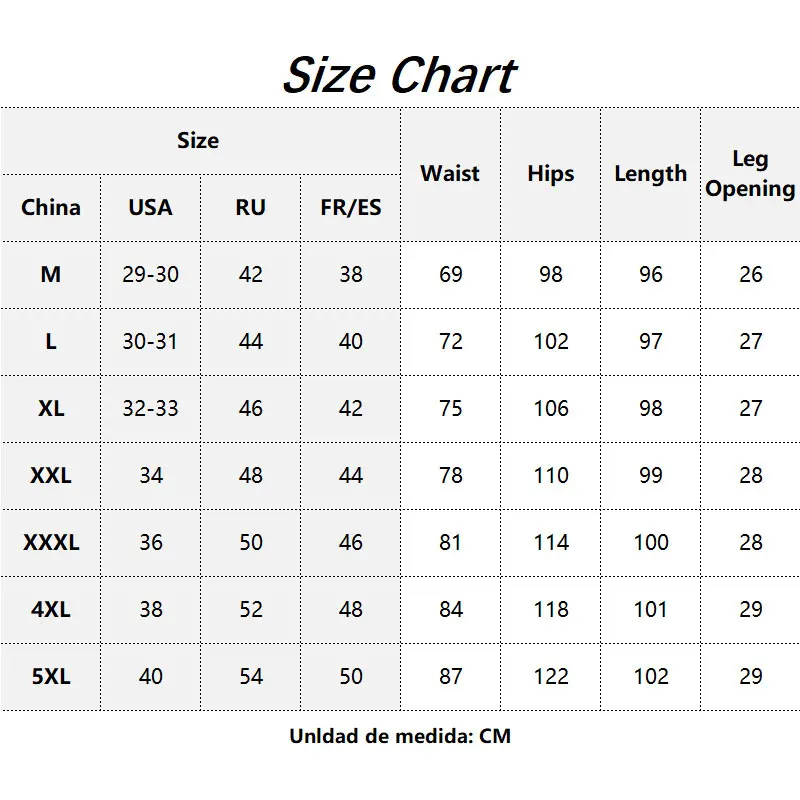Click the RU column header
Image resolution: width=800 pixels, height=800 pixels.
pyautogui.click(x=250, y=208)
